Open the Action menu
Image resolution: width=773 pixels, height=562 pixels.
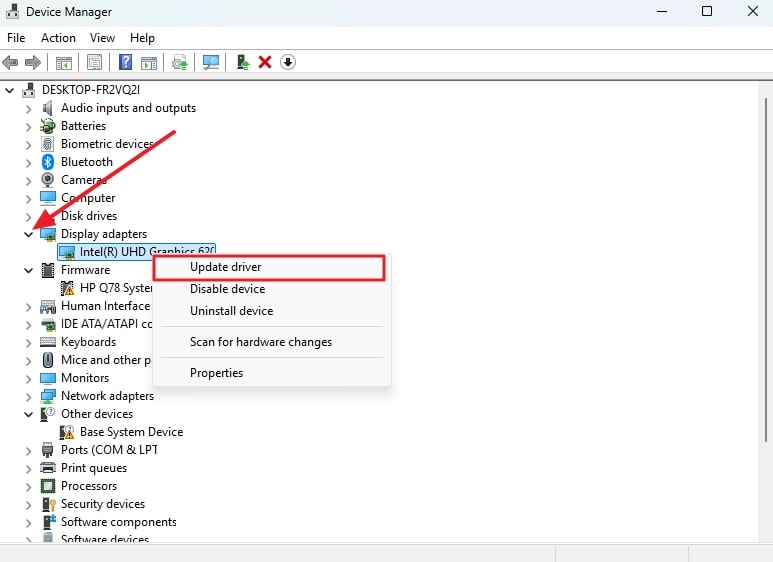58,38
